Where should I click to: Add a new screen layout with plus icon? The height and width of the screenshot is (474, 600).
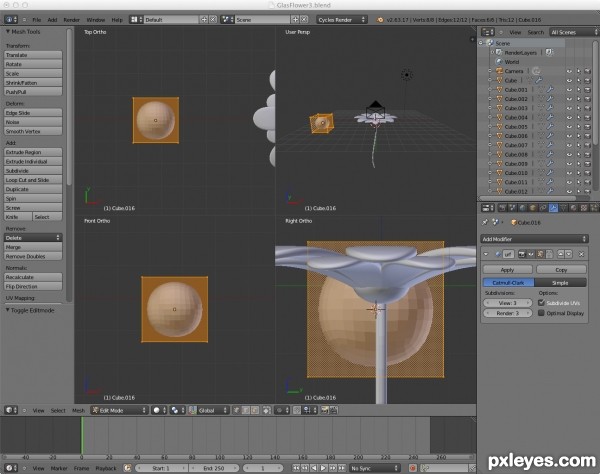coord(204,20)
